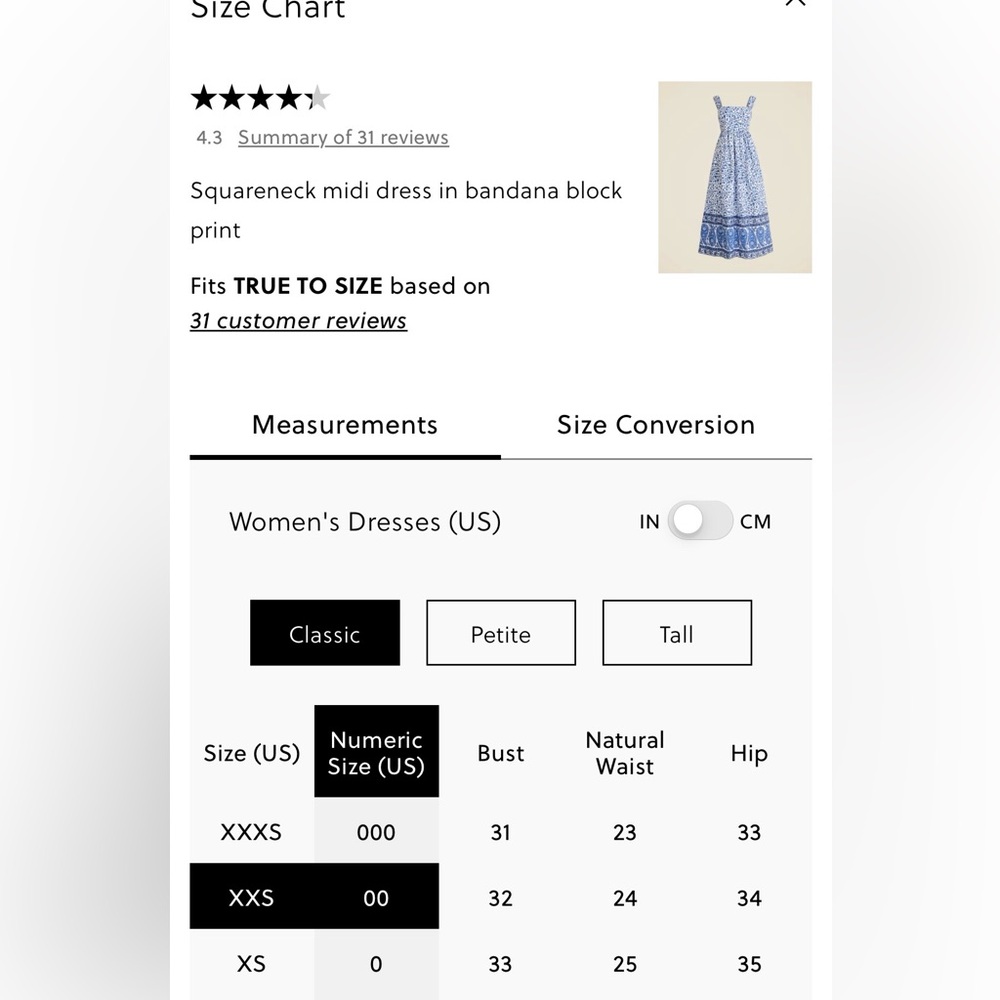Open the 31 customer reviews link
The width and height of the screenshot is (1000, 1000).
click(x=298, y=321)
